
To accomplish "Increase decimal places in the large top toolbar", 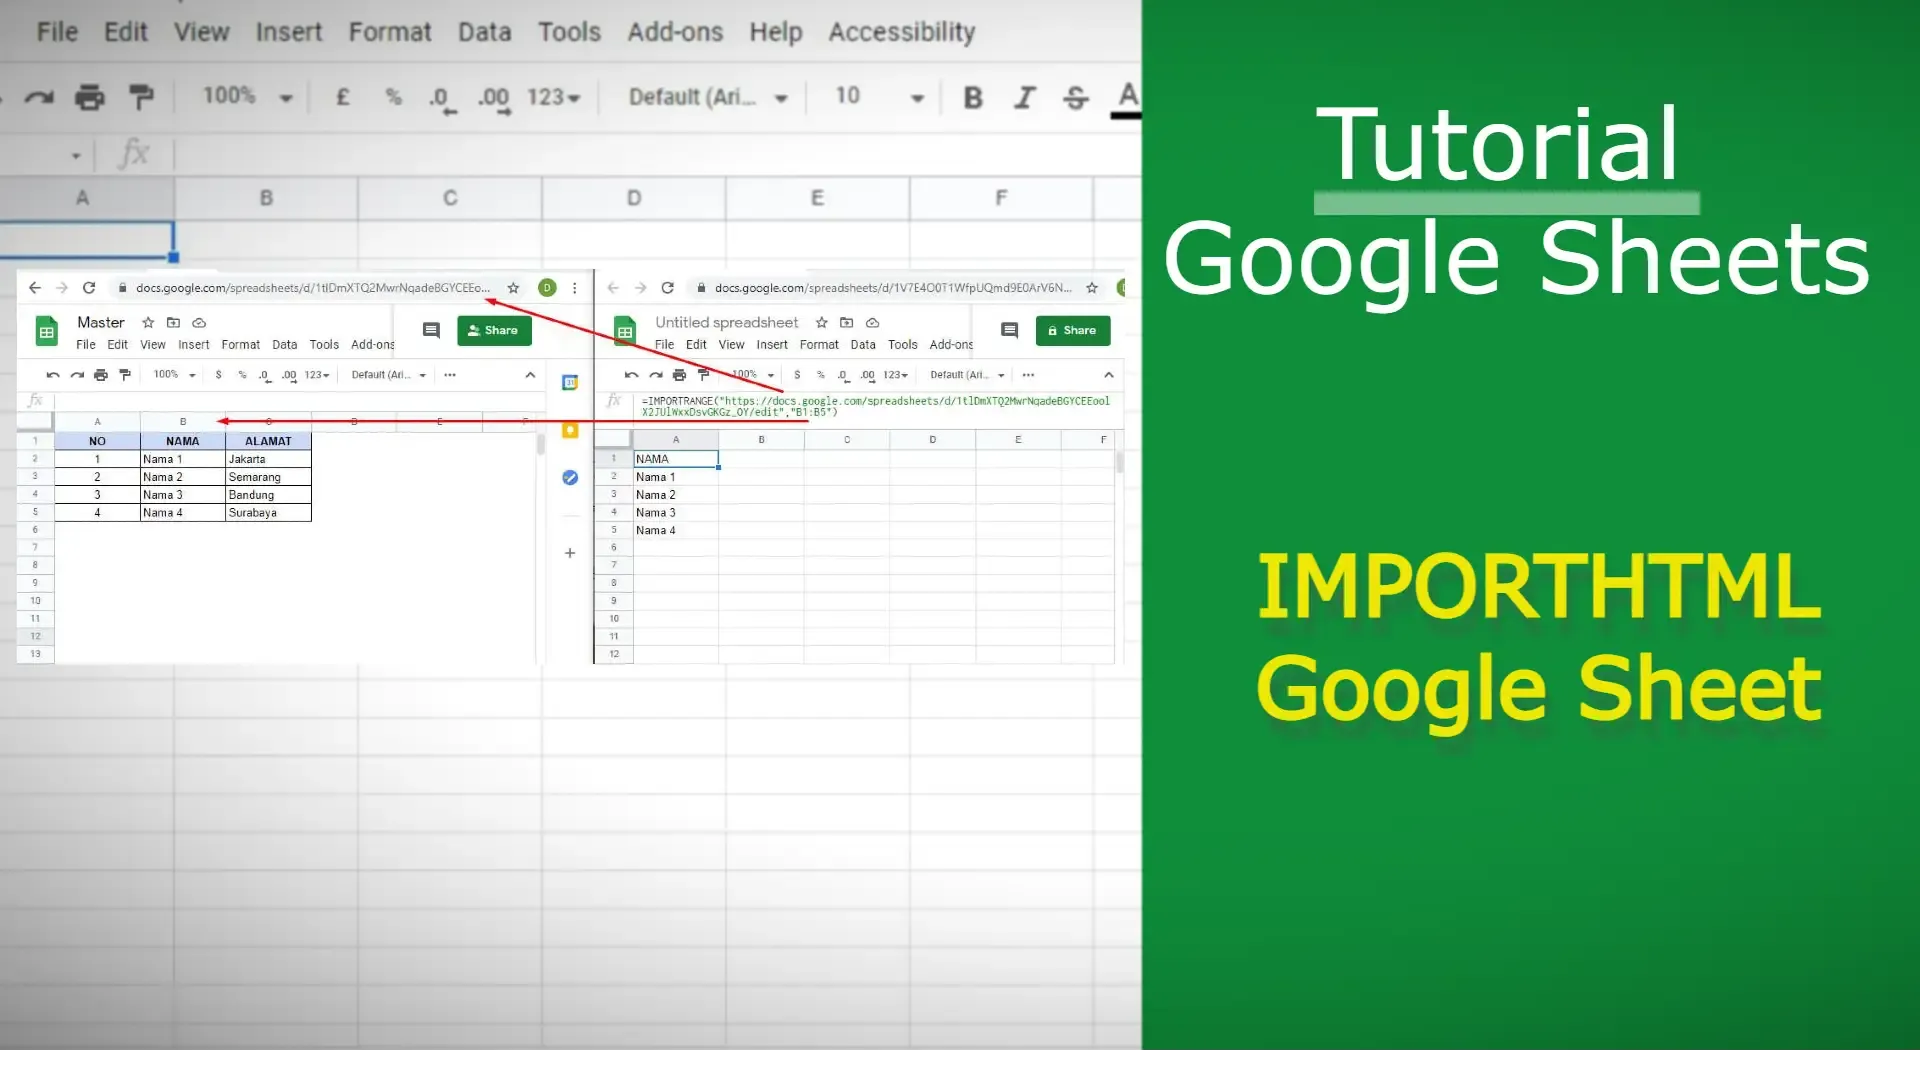I will coord(494,98).
